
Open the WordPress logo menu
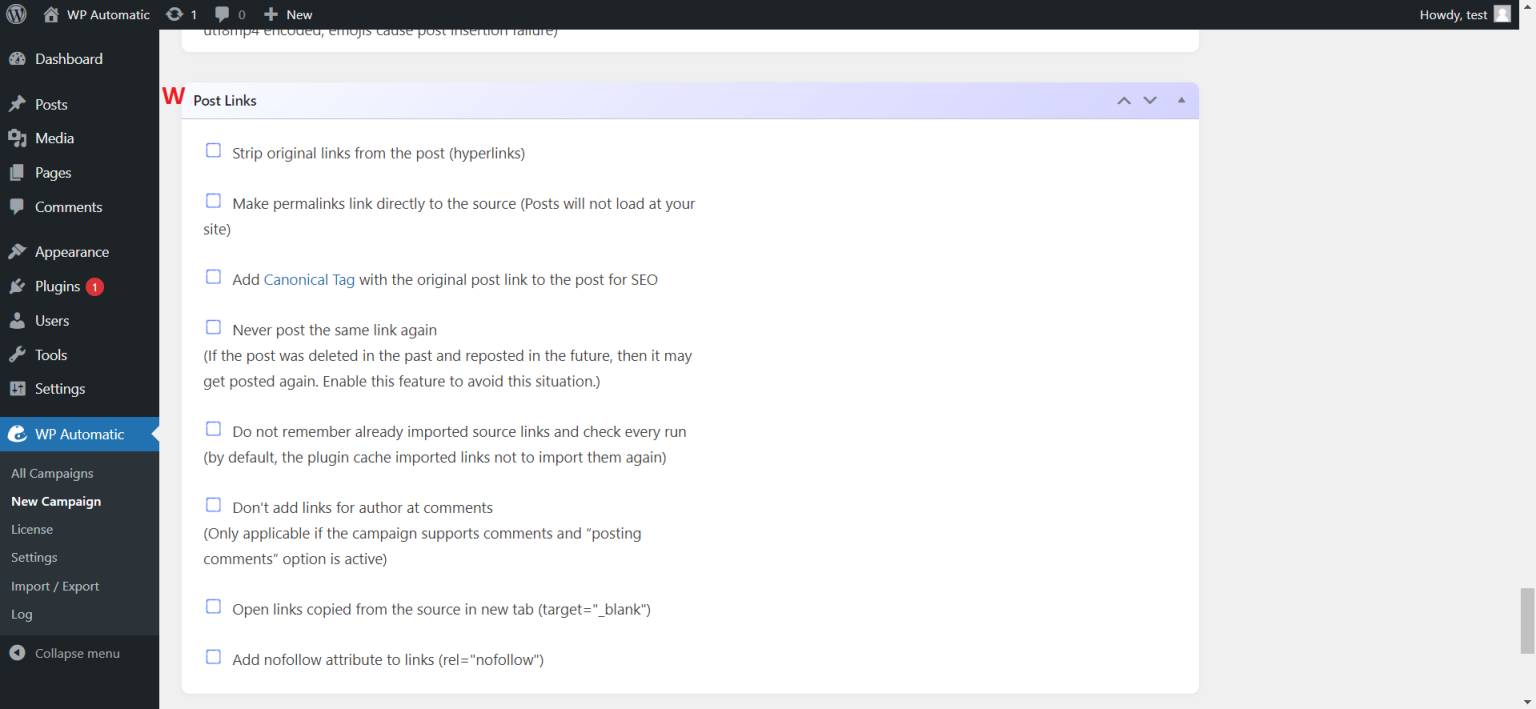[x=15, y=14]
